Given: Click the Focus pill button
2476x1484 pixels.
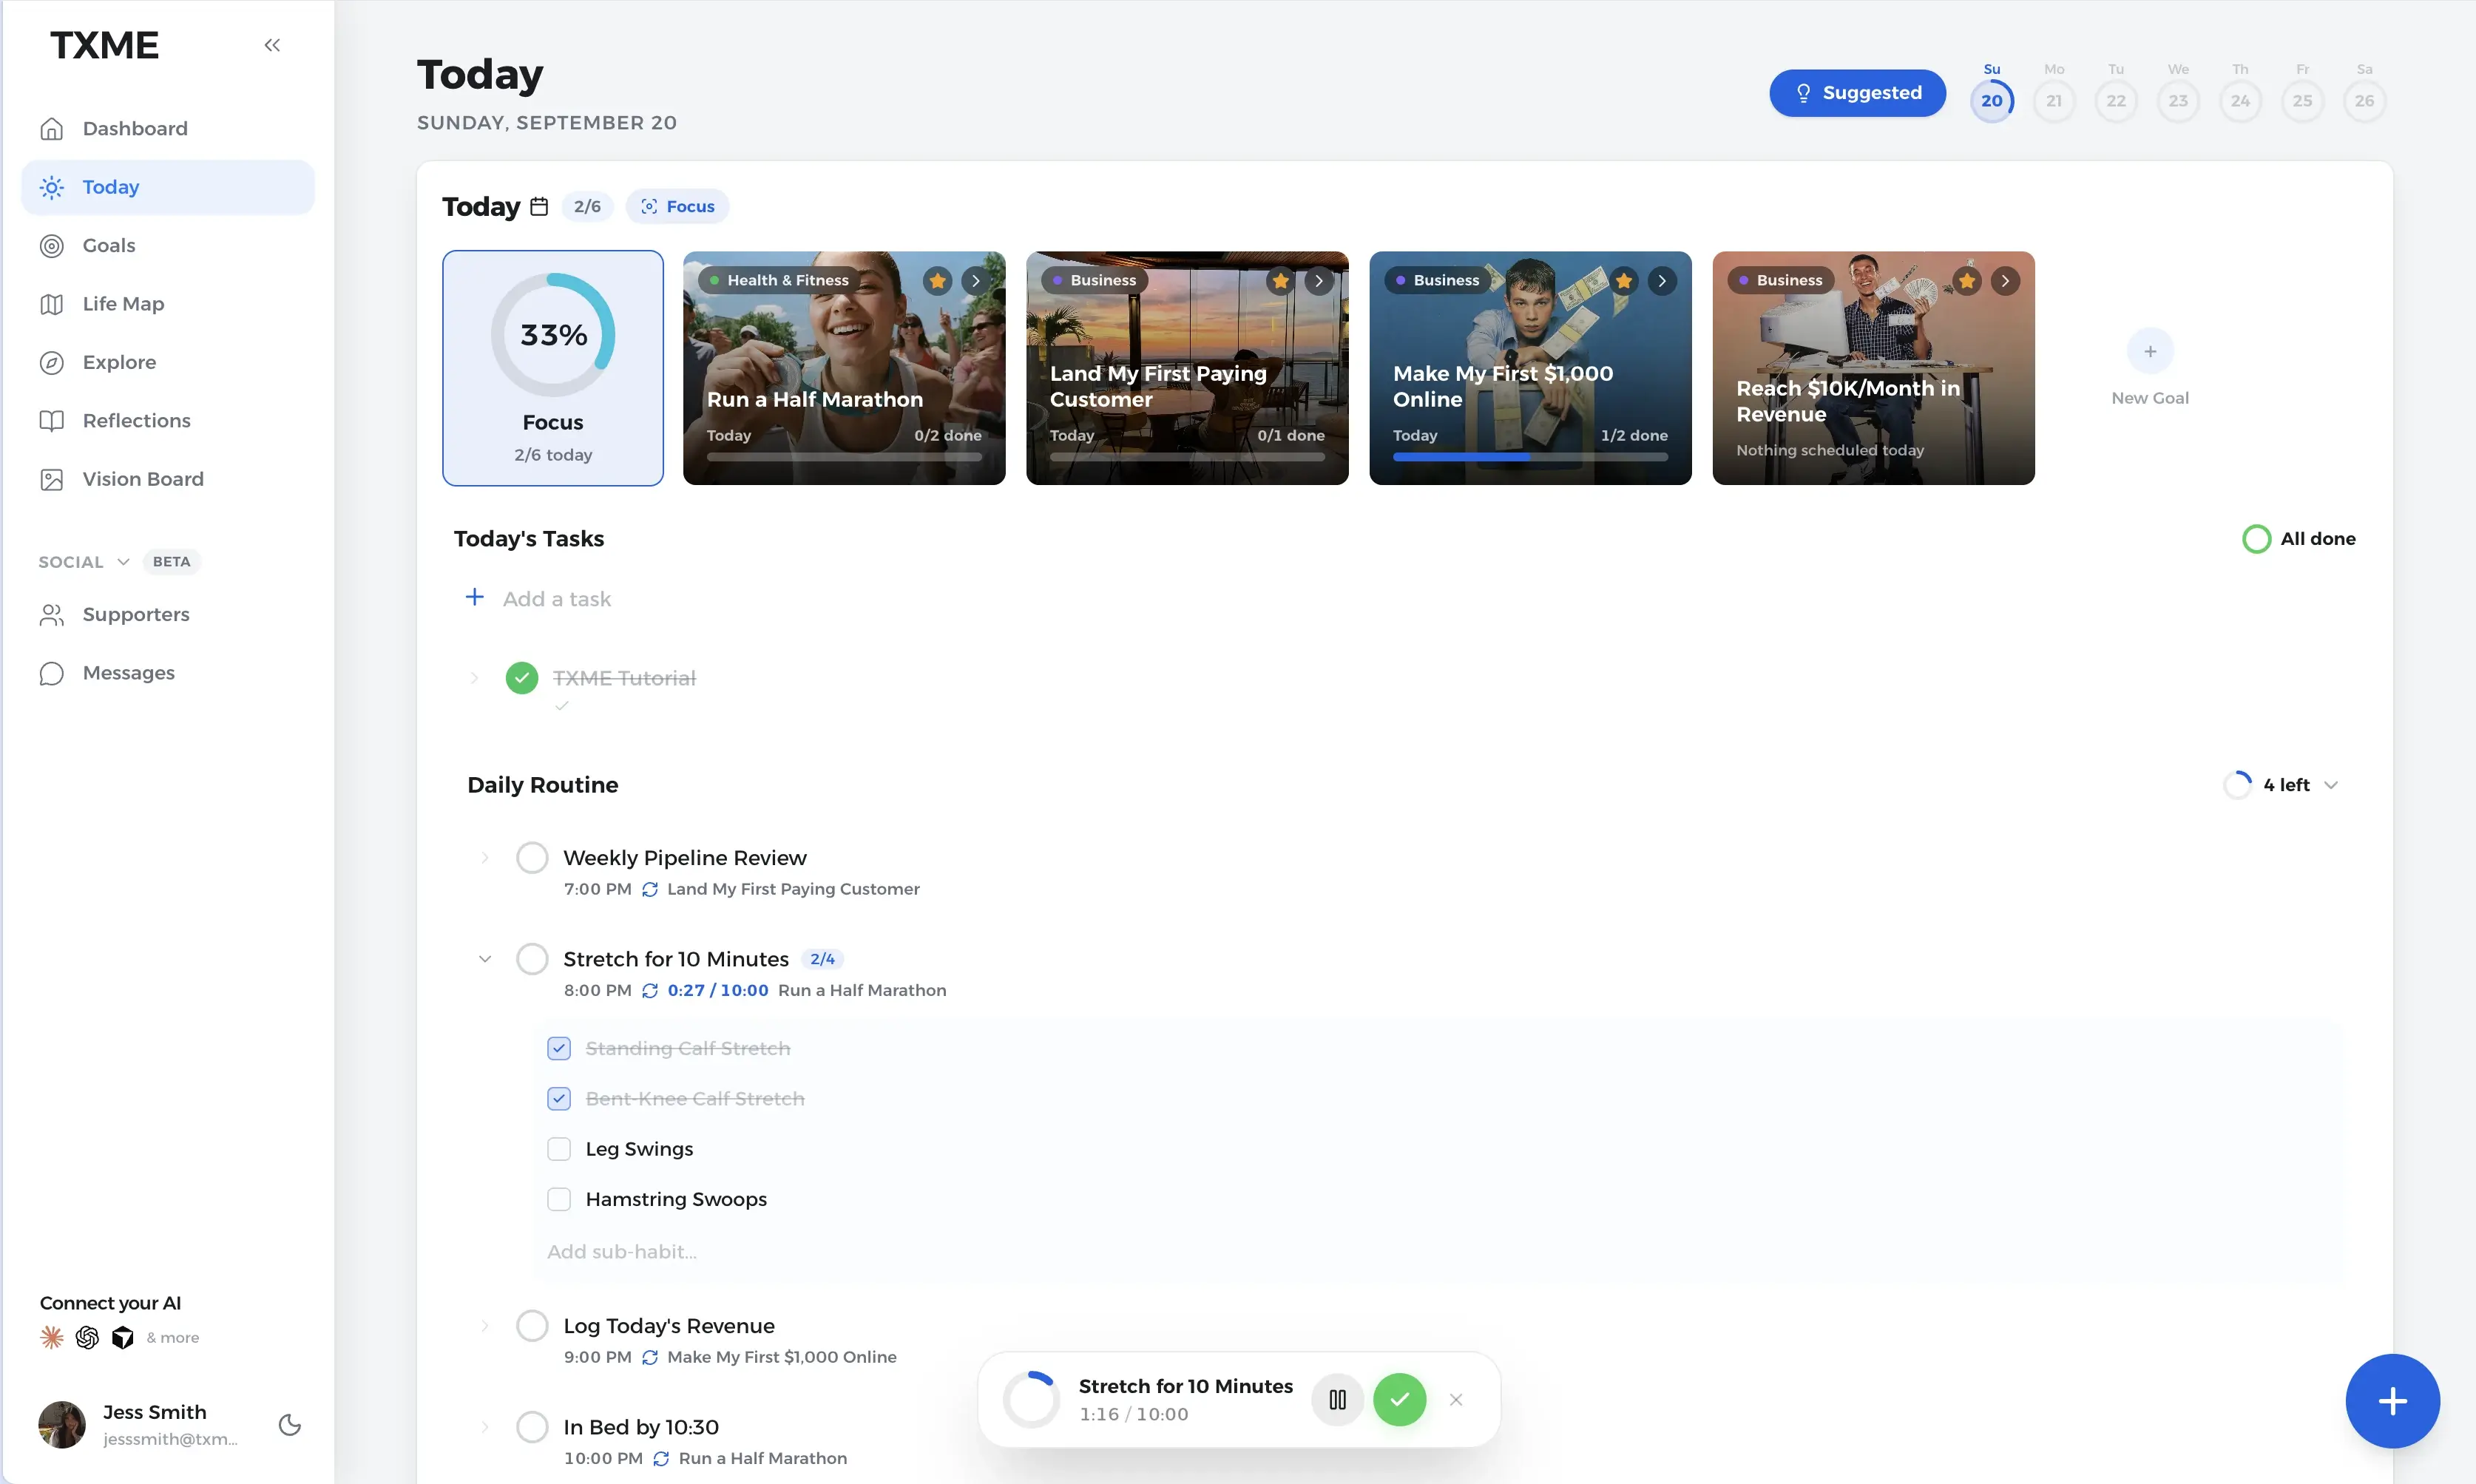Looking at the screenshot, I should point(677,206).
